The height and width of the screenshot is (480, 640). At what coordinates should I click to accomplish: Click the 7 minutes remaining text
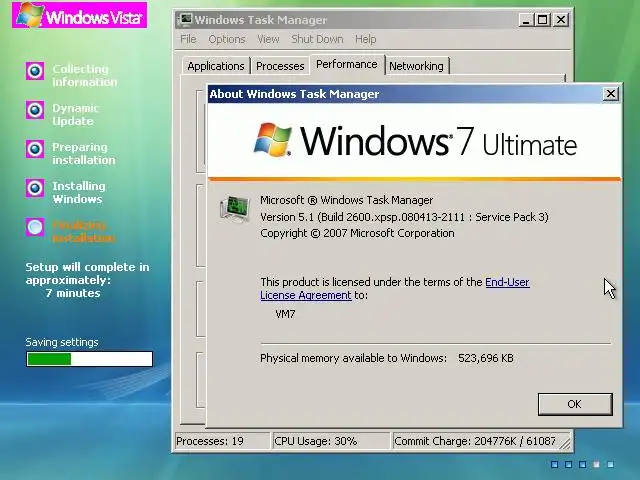pyautogui.click(x=73, y=293)
